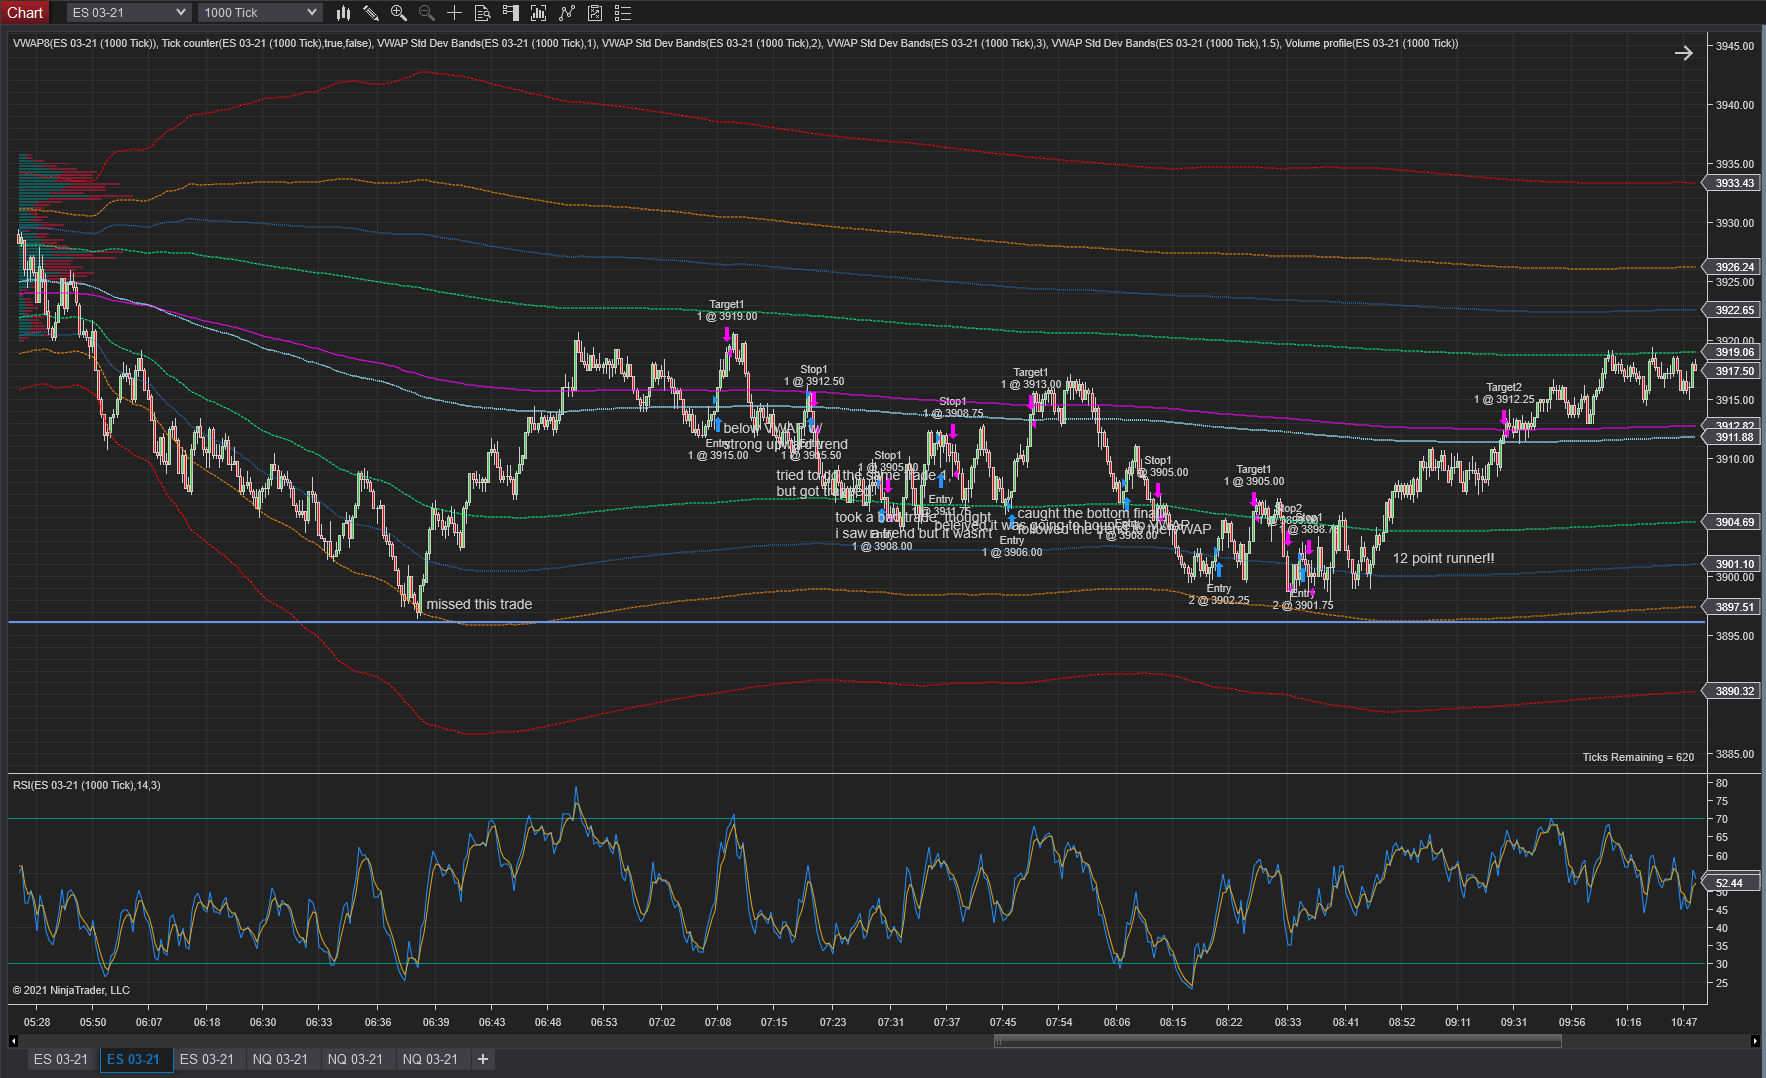The width and height of the screenshot is (1766, 1078).
Task: Click the 'Stop1 1 @ 3912.50' execution label
Action: (x=814, y=375)
